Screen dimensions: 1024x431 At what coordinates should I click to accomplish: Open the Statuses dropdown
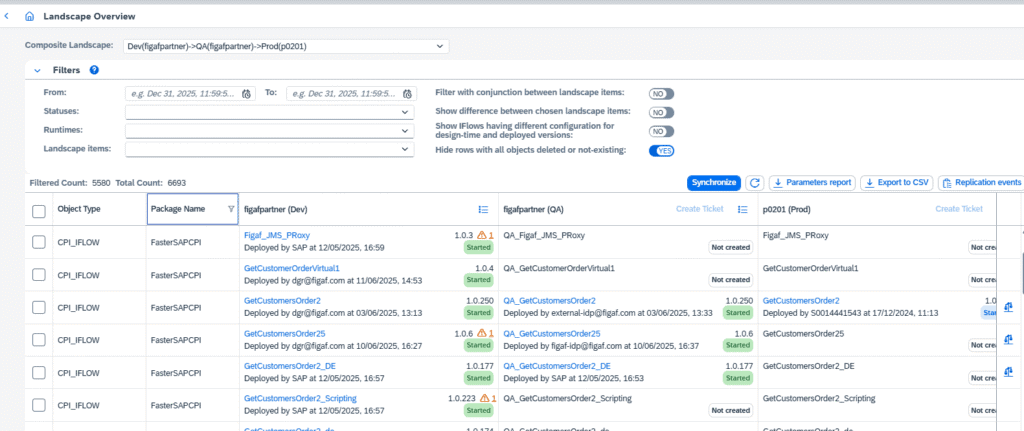coord(269,112)
